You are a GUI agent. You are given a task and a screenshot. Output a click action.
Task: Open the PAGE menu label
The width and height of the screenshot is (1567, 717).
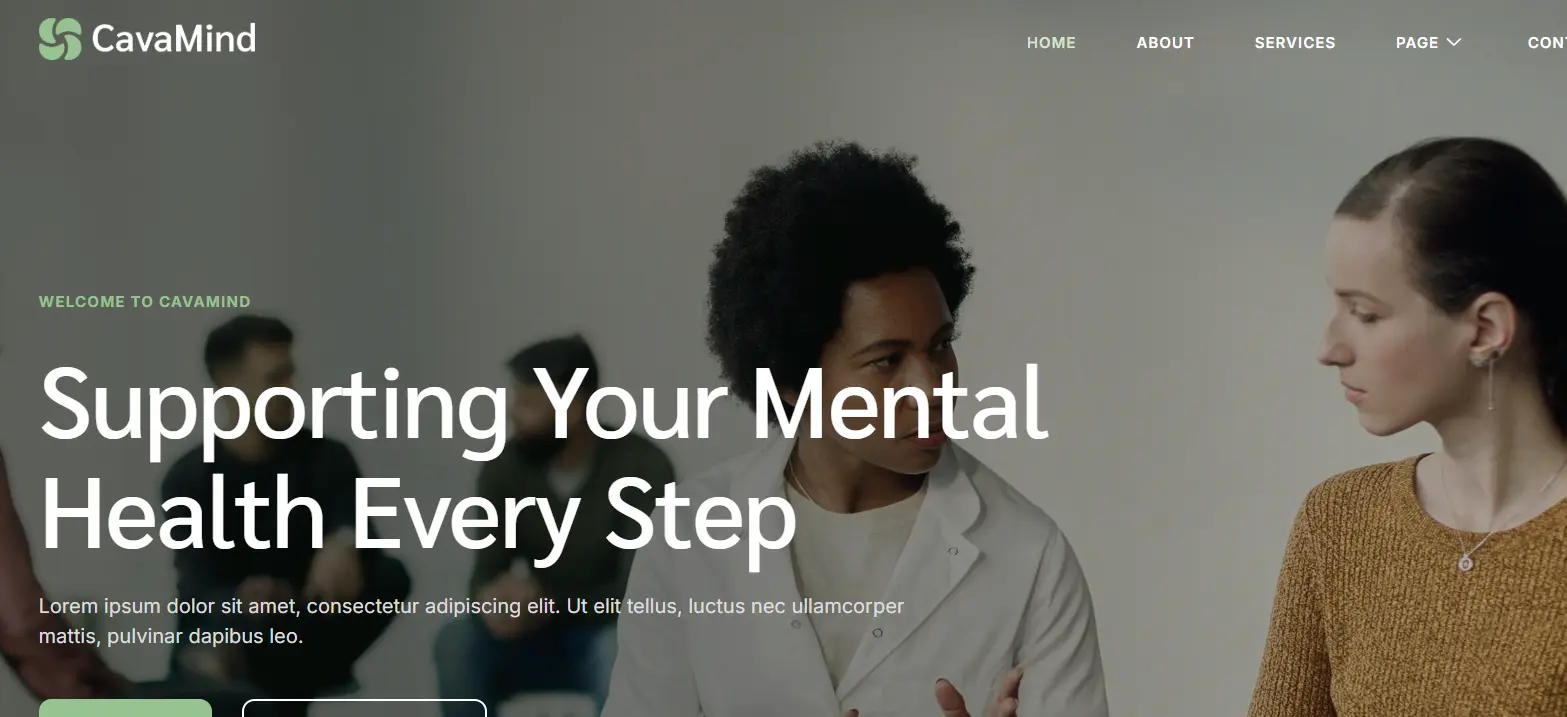point(1417,43)
